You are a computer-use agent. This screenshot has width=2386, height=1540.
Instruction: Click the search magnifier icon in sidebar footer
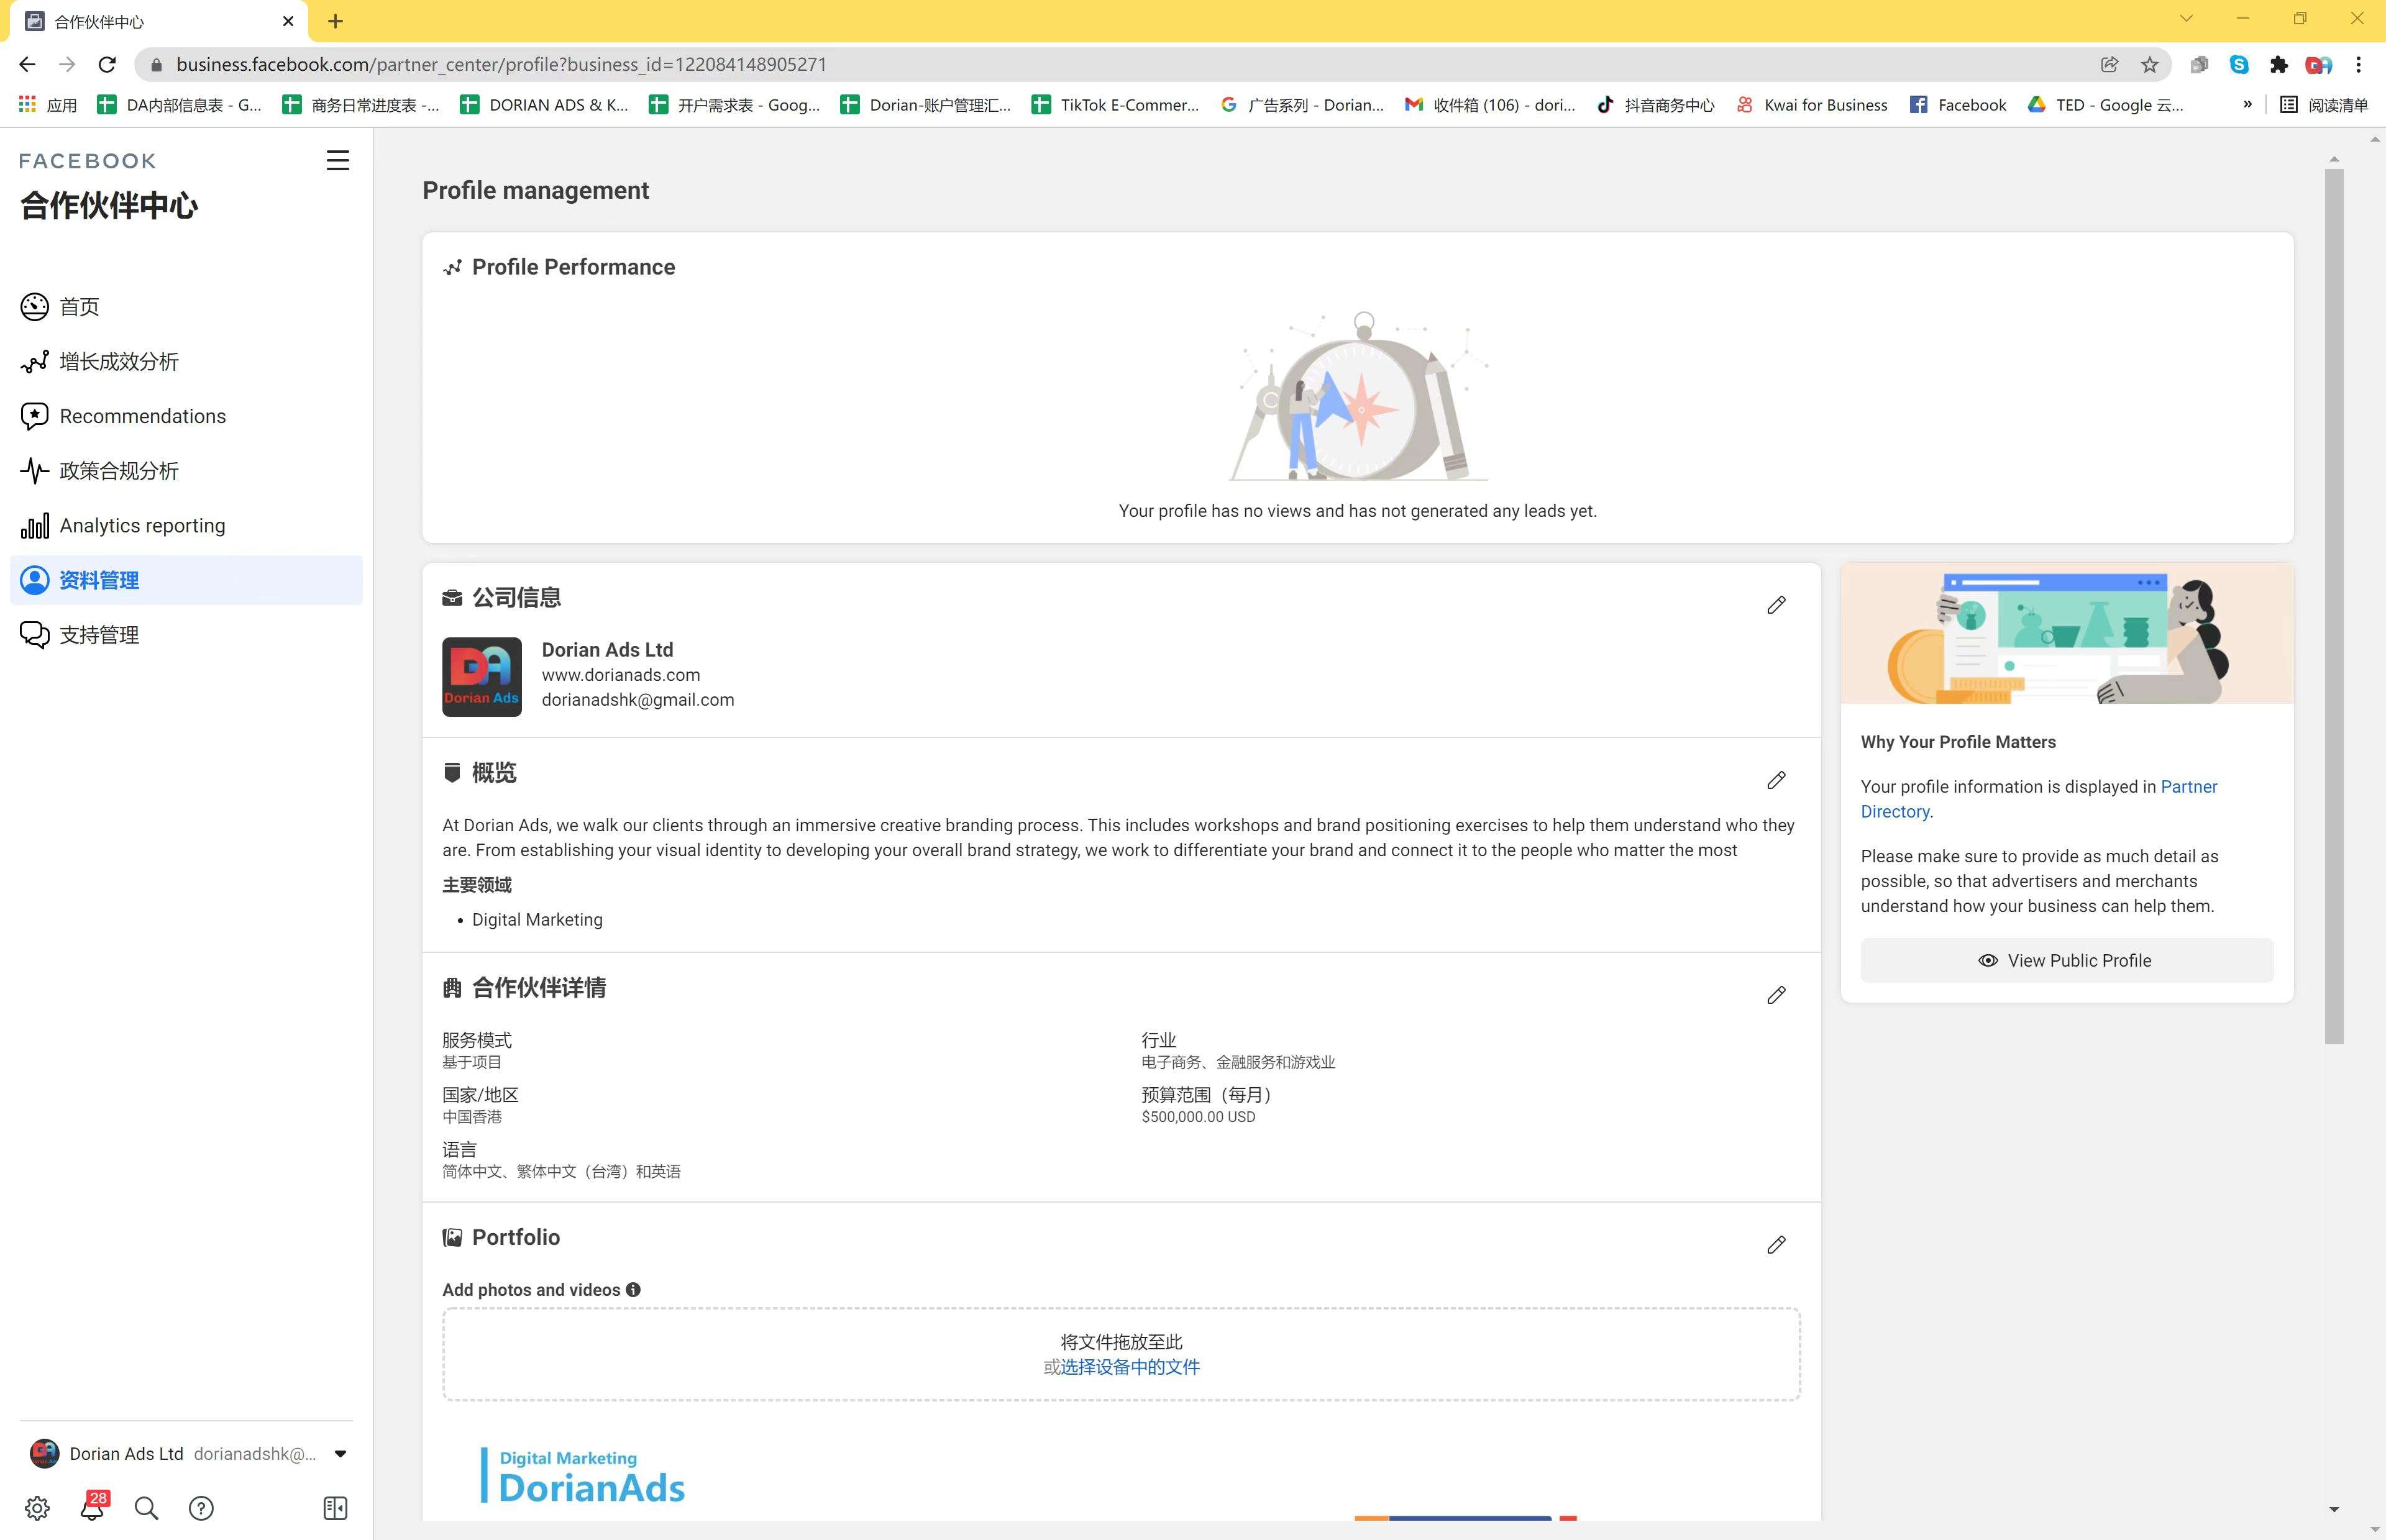[x=146, y=1508]
